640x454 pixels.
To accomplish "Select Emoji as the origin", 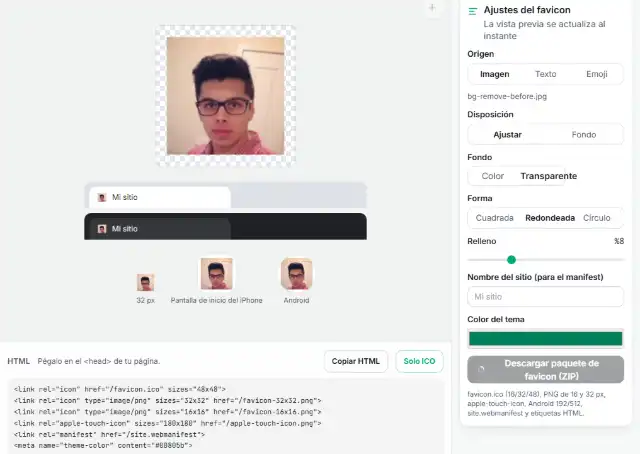I will [x=596, y=74].
